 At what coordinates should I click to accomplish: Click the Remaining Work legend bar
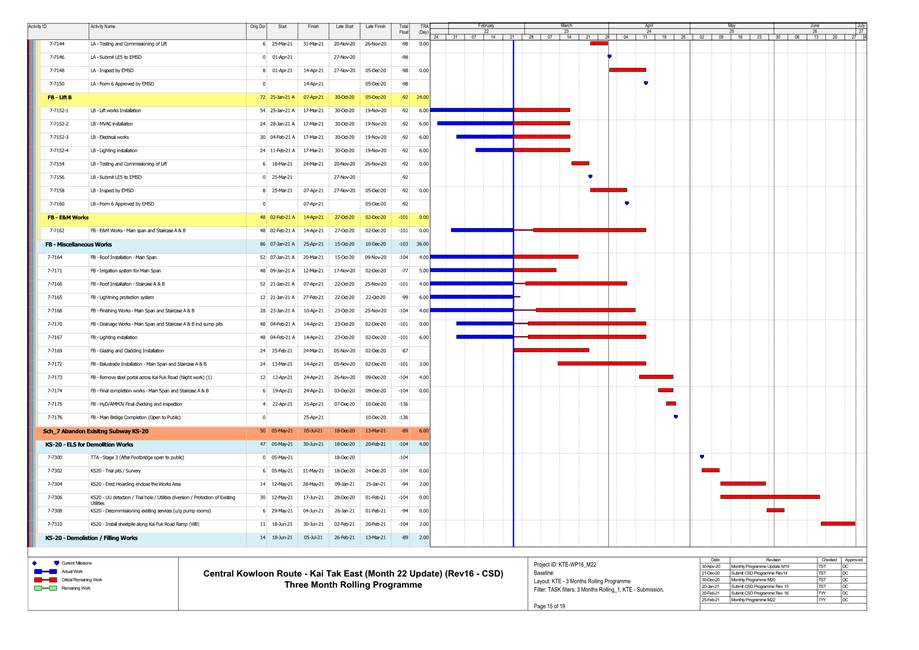[x=47, y=588]
